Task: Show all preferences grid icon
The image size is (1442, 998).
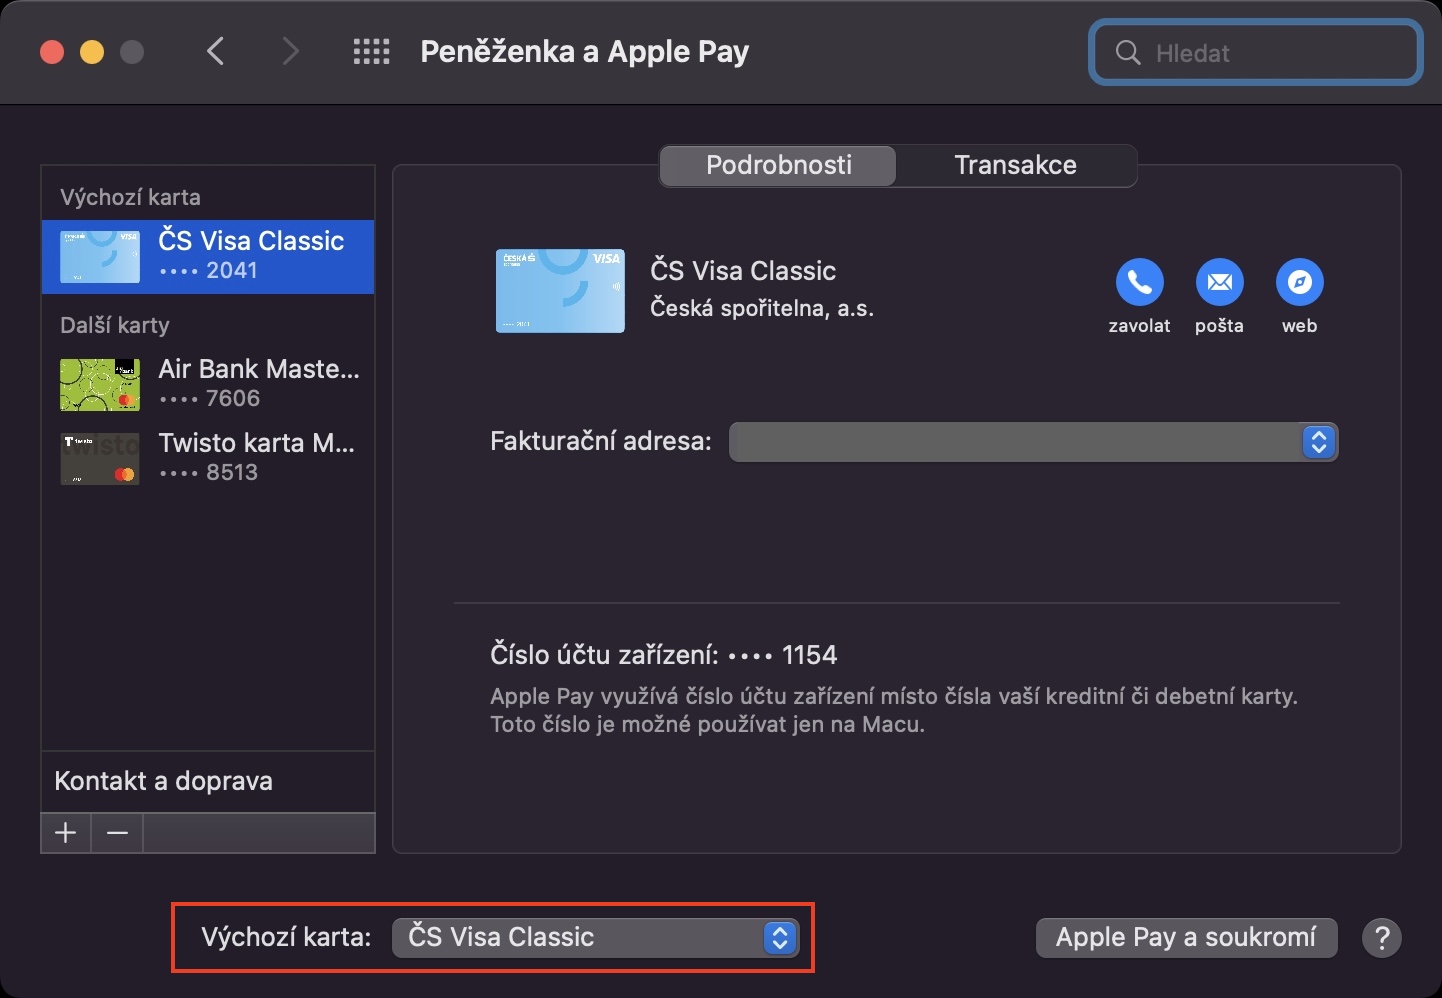Action: tap(371, 52)
